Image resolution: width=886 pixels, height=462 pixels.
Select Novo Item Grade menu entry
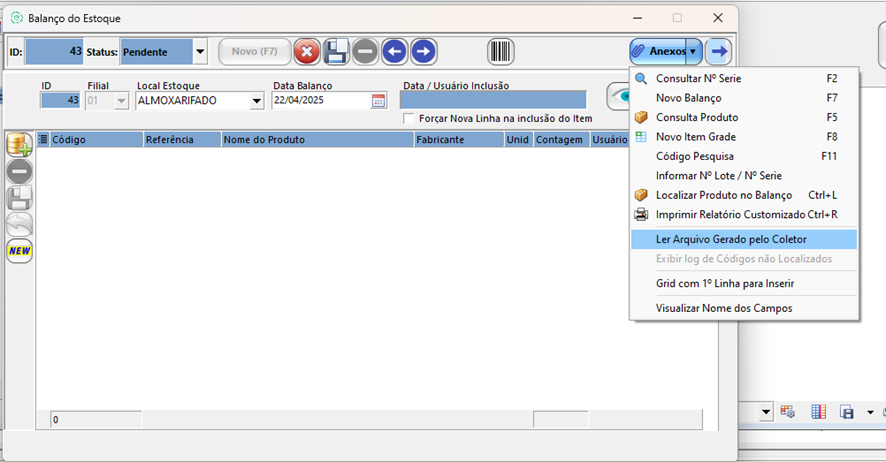[x=744, y=137]
